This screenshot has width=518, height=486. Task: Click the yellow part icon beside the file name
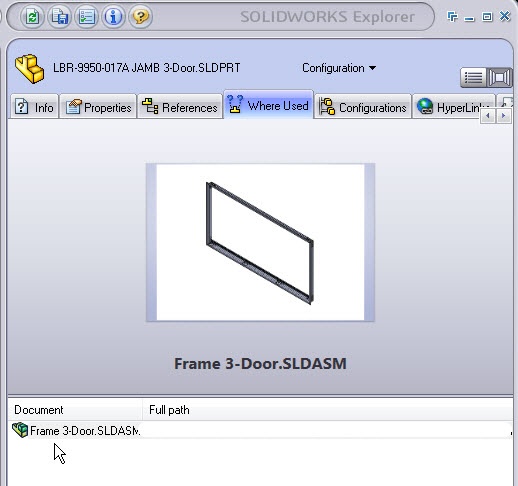tap(30, 68)
